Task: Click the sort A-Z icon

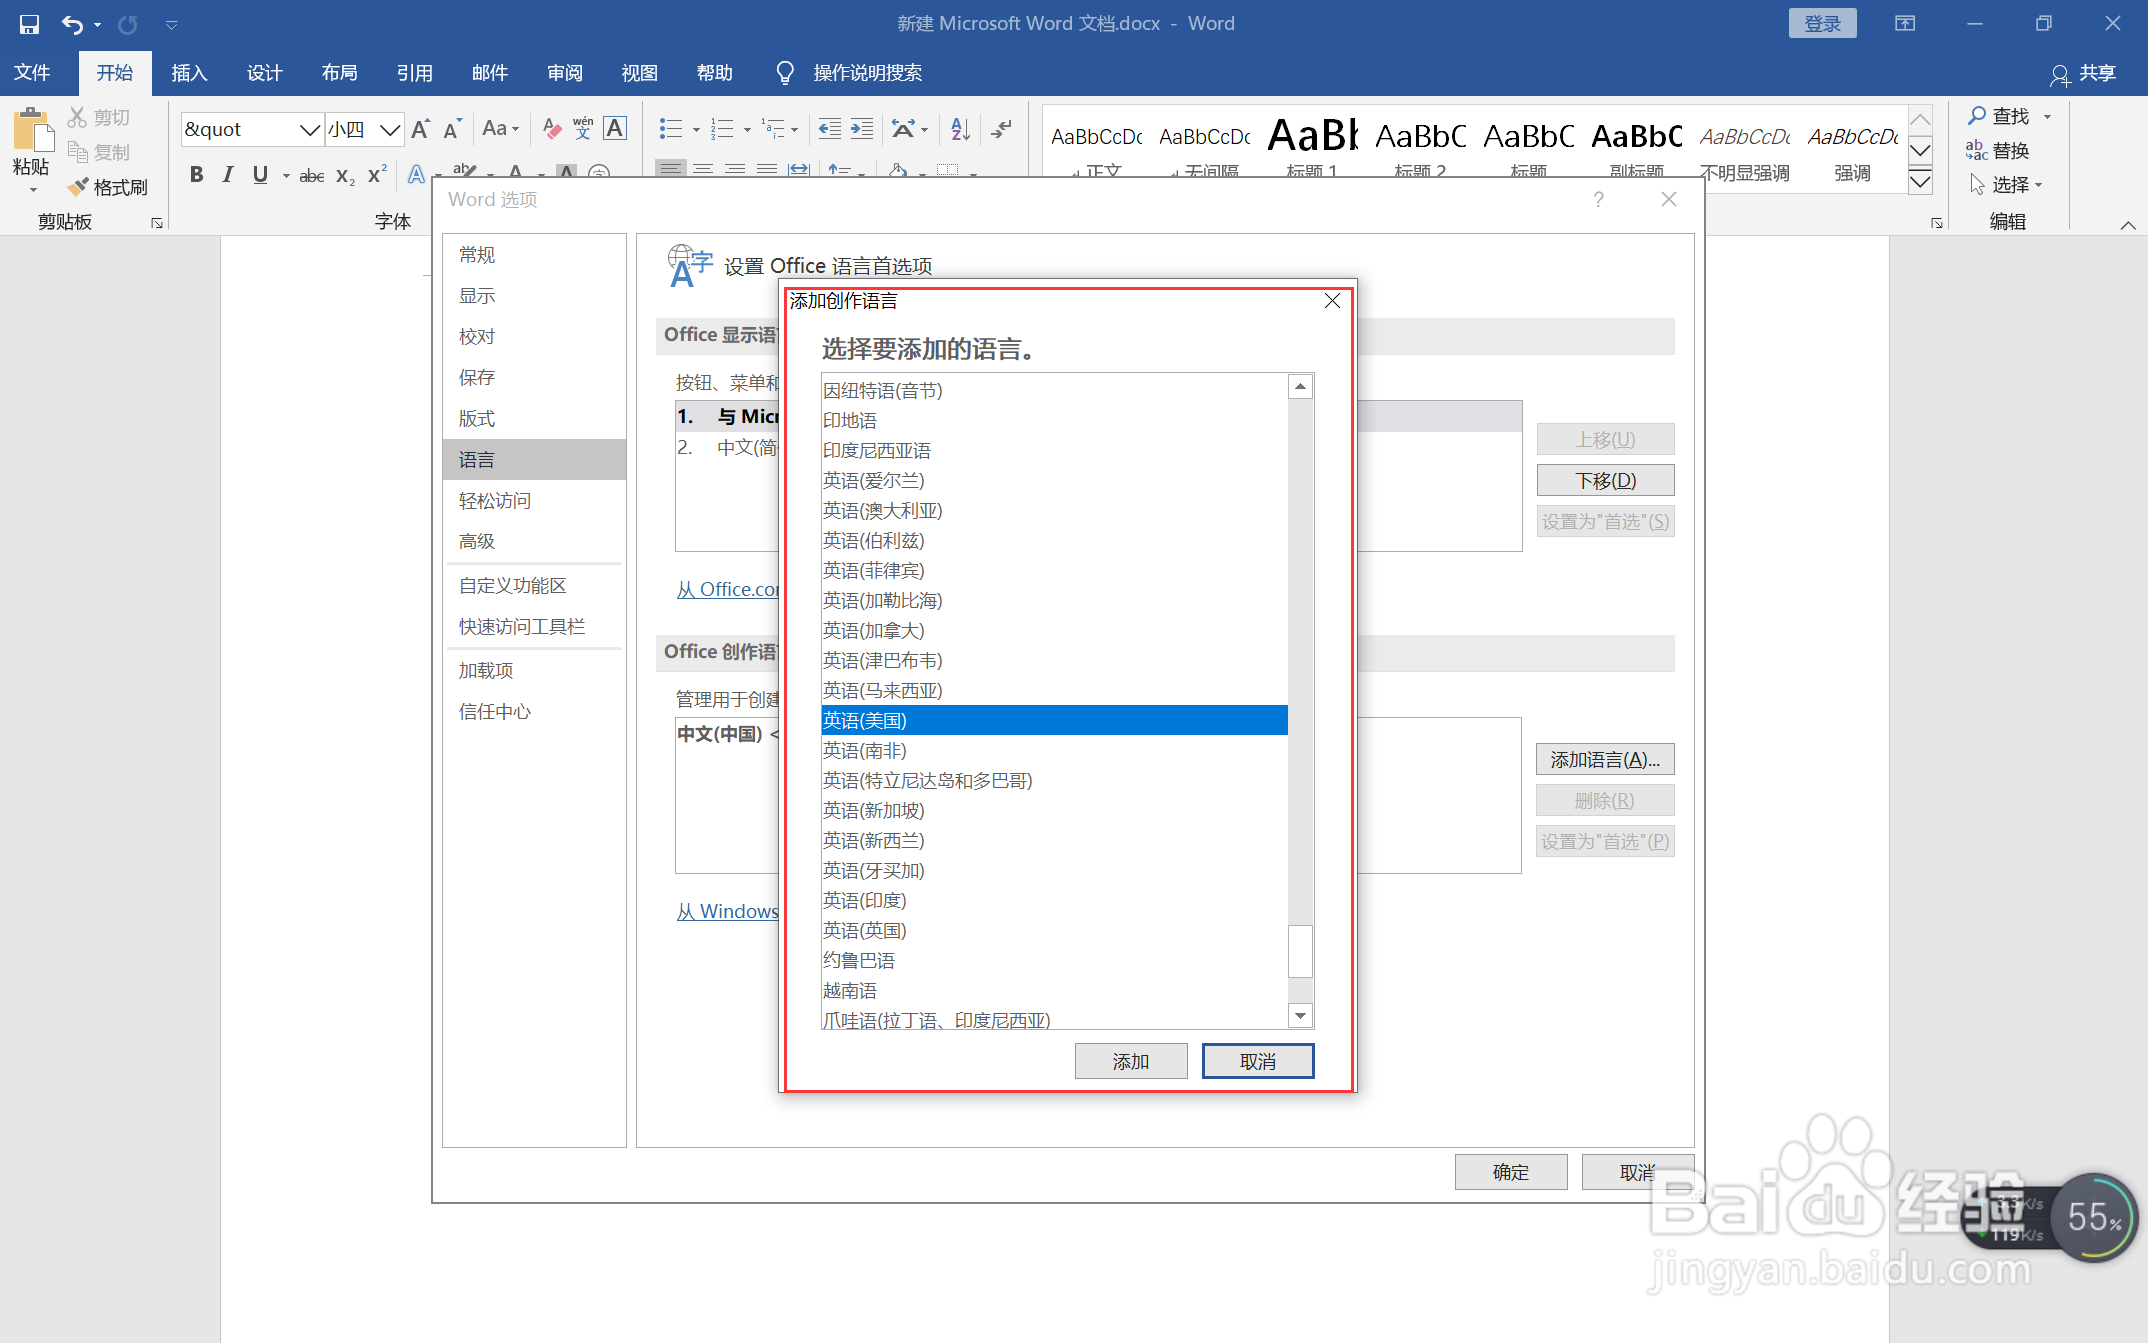Action: pyautogui.click(x=961, y=129)
